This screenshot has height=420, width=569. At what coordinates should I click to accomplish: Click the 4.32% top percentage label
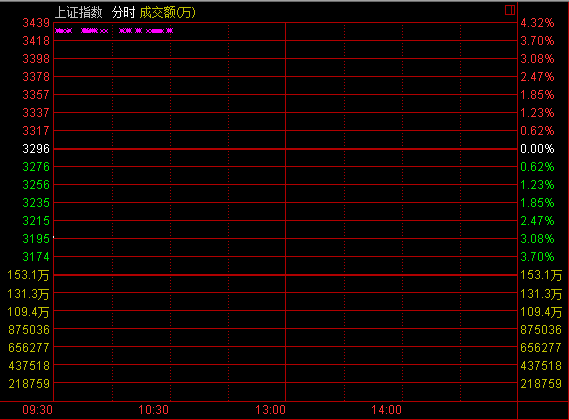pos(537,23)
